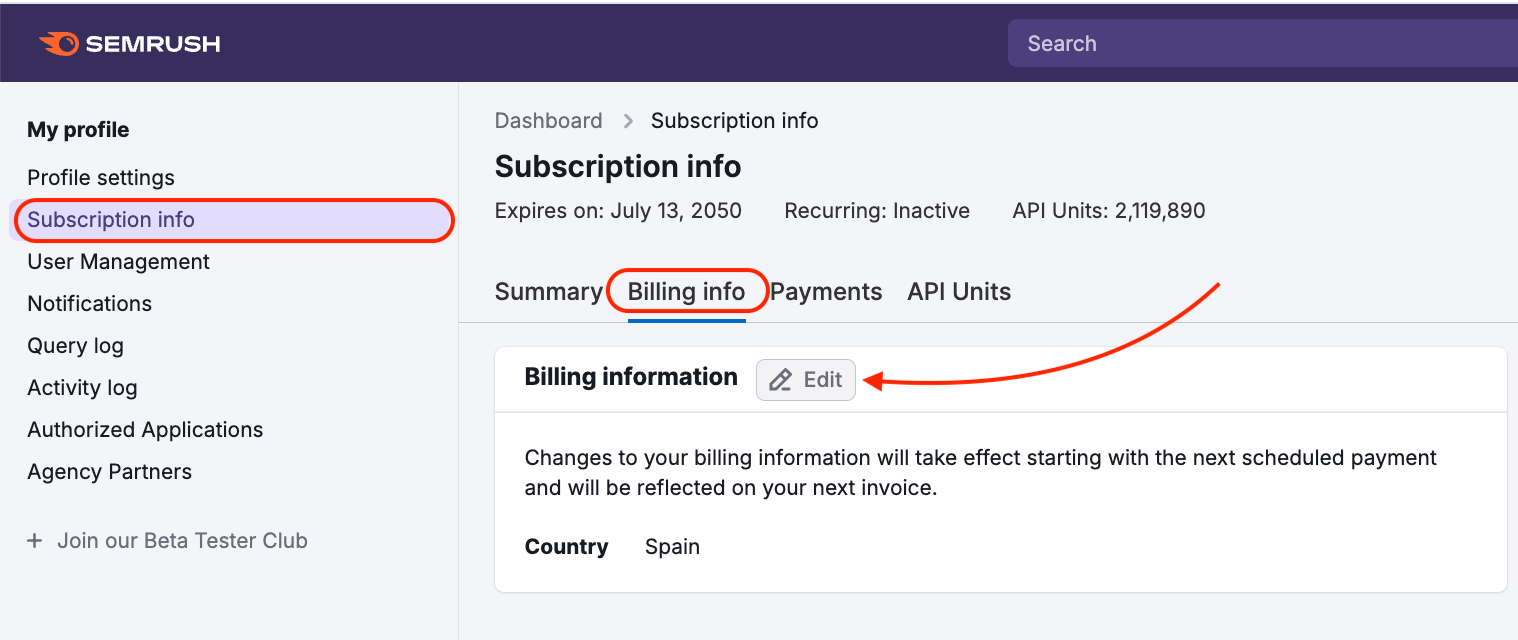
Task: Switch to the Summary tab
Action: click(549, 291)
